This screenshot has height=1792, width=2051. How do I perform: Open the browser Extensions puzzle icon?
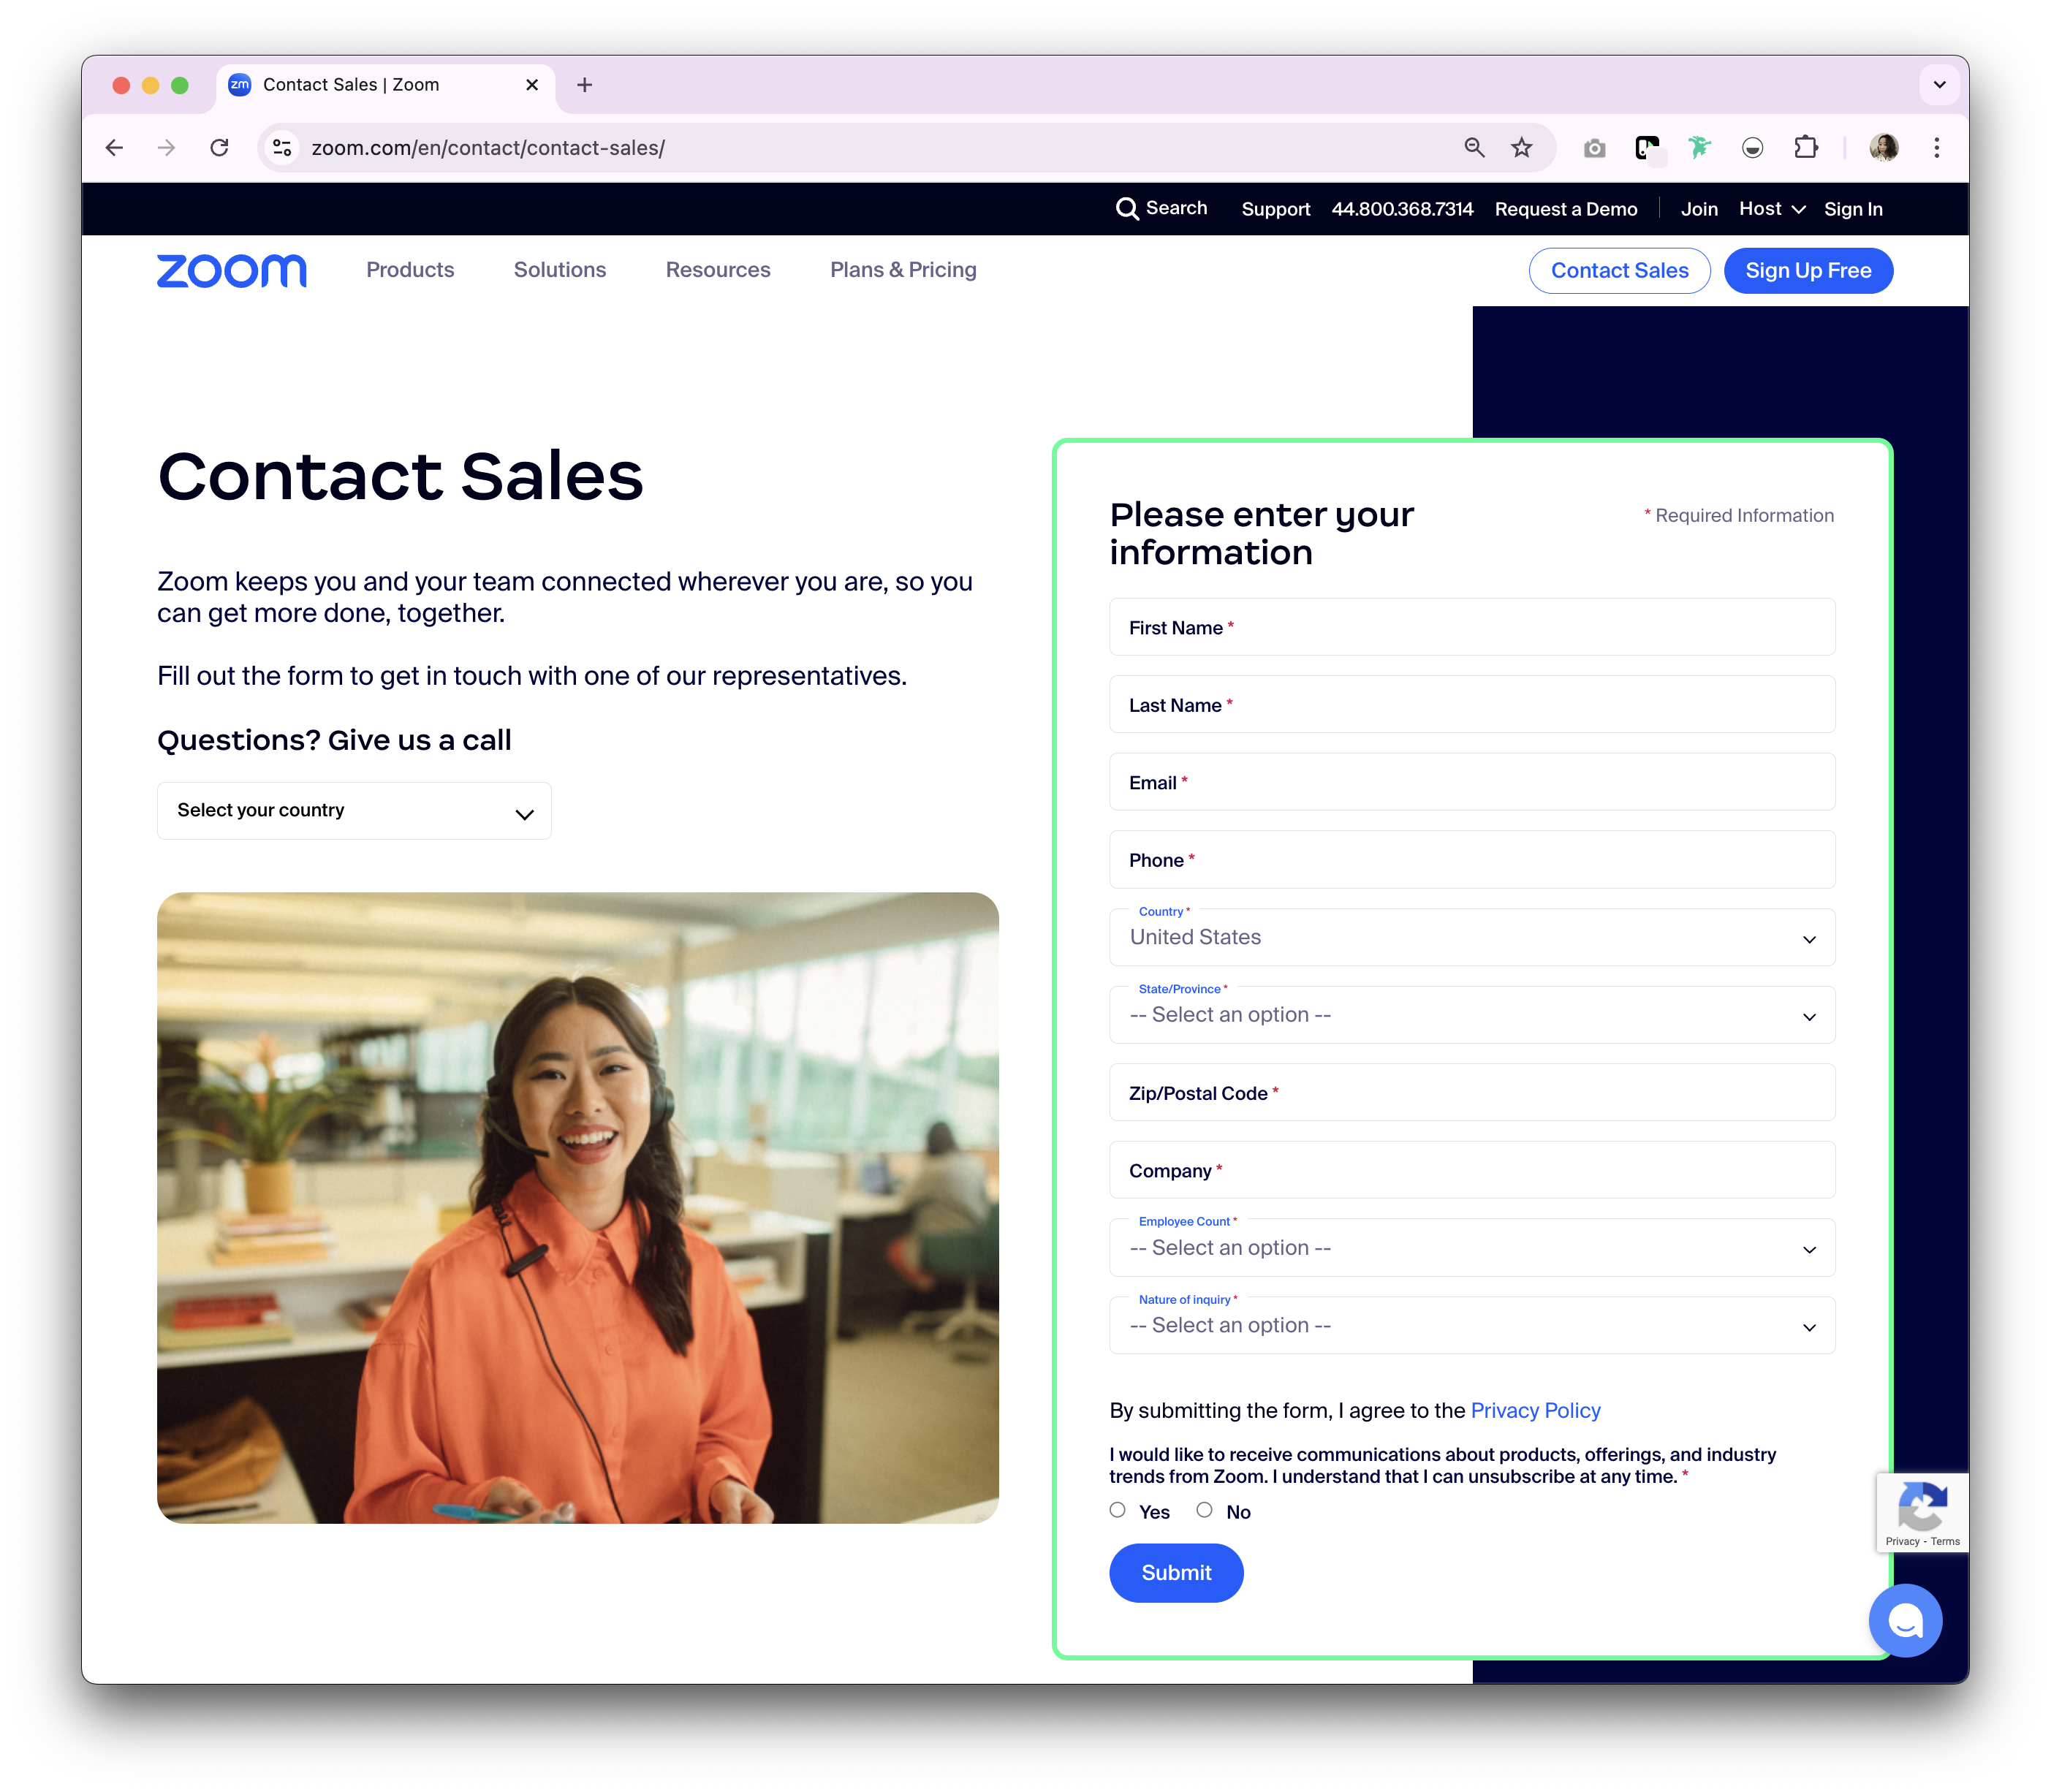tap(1805, 148)
